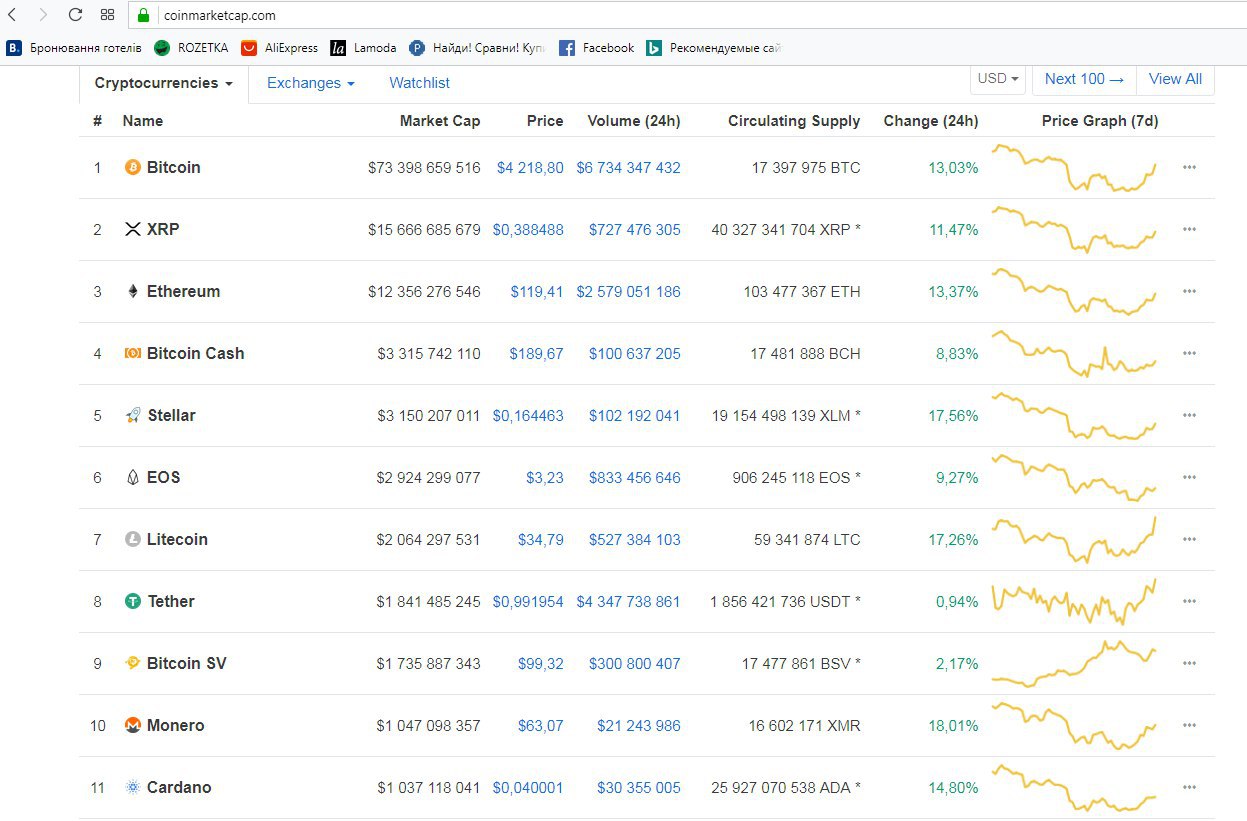Switch to the Exchanges tab
The image size is (1247, 821).
pyautogui.click(x=311, y=83)
